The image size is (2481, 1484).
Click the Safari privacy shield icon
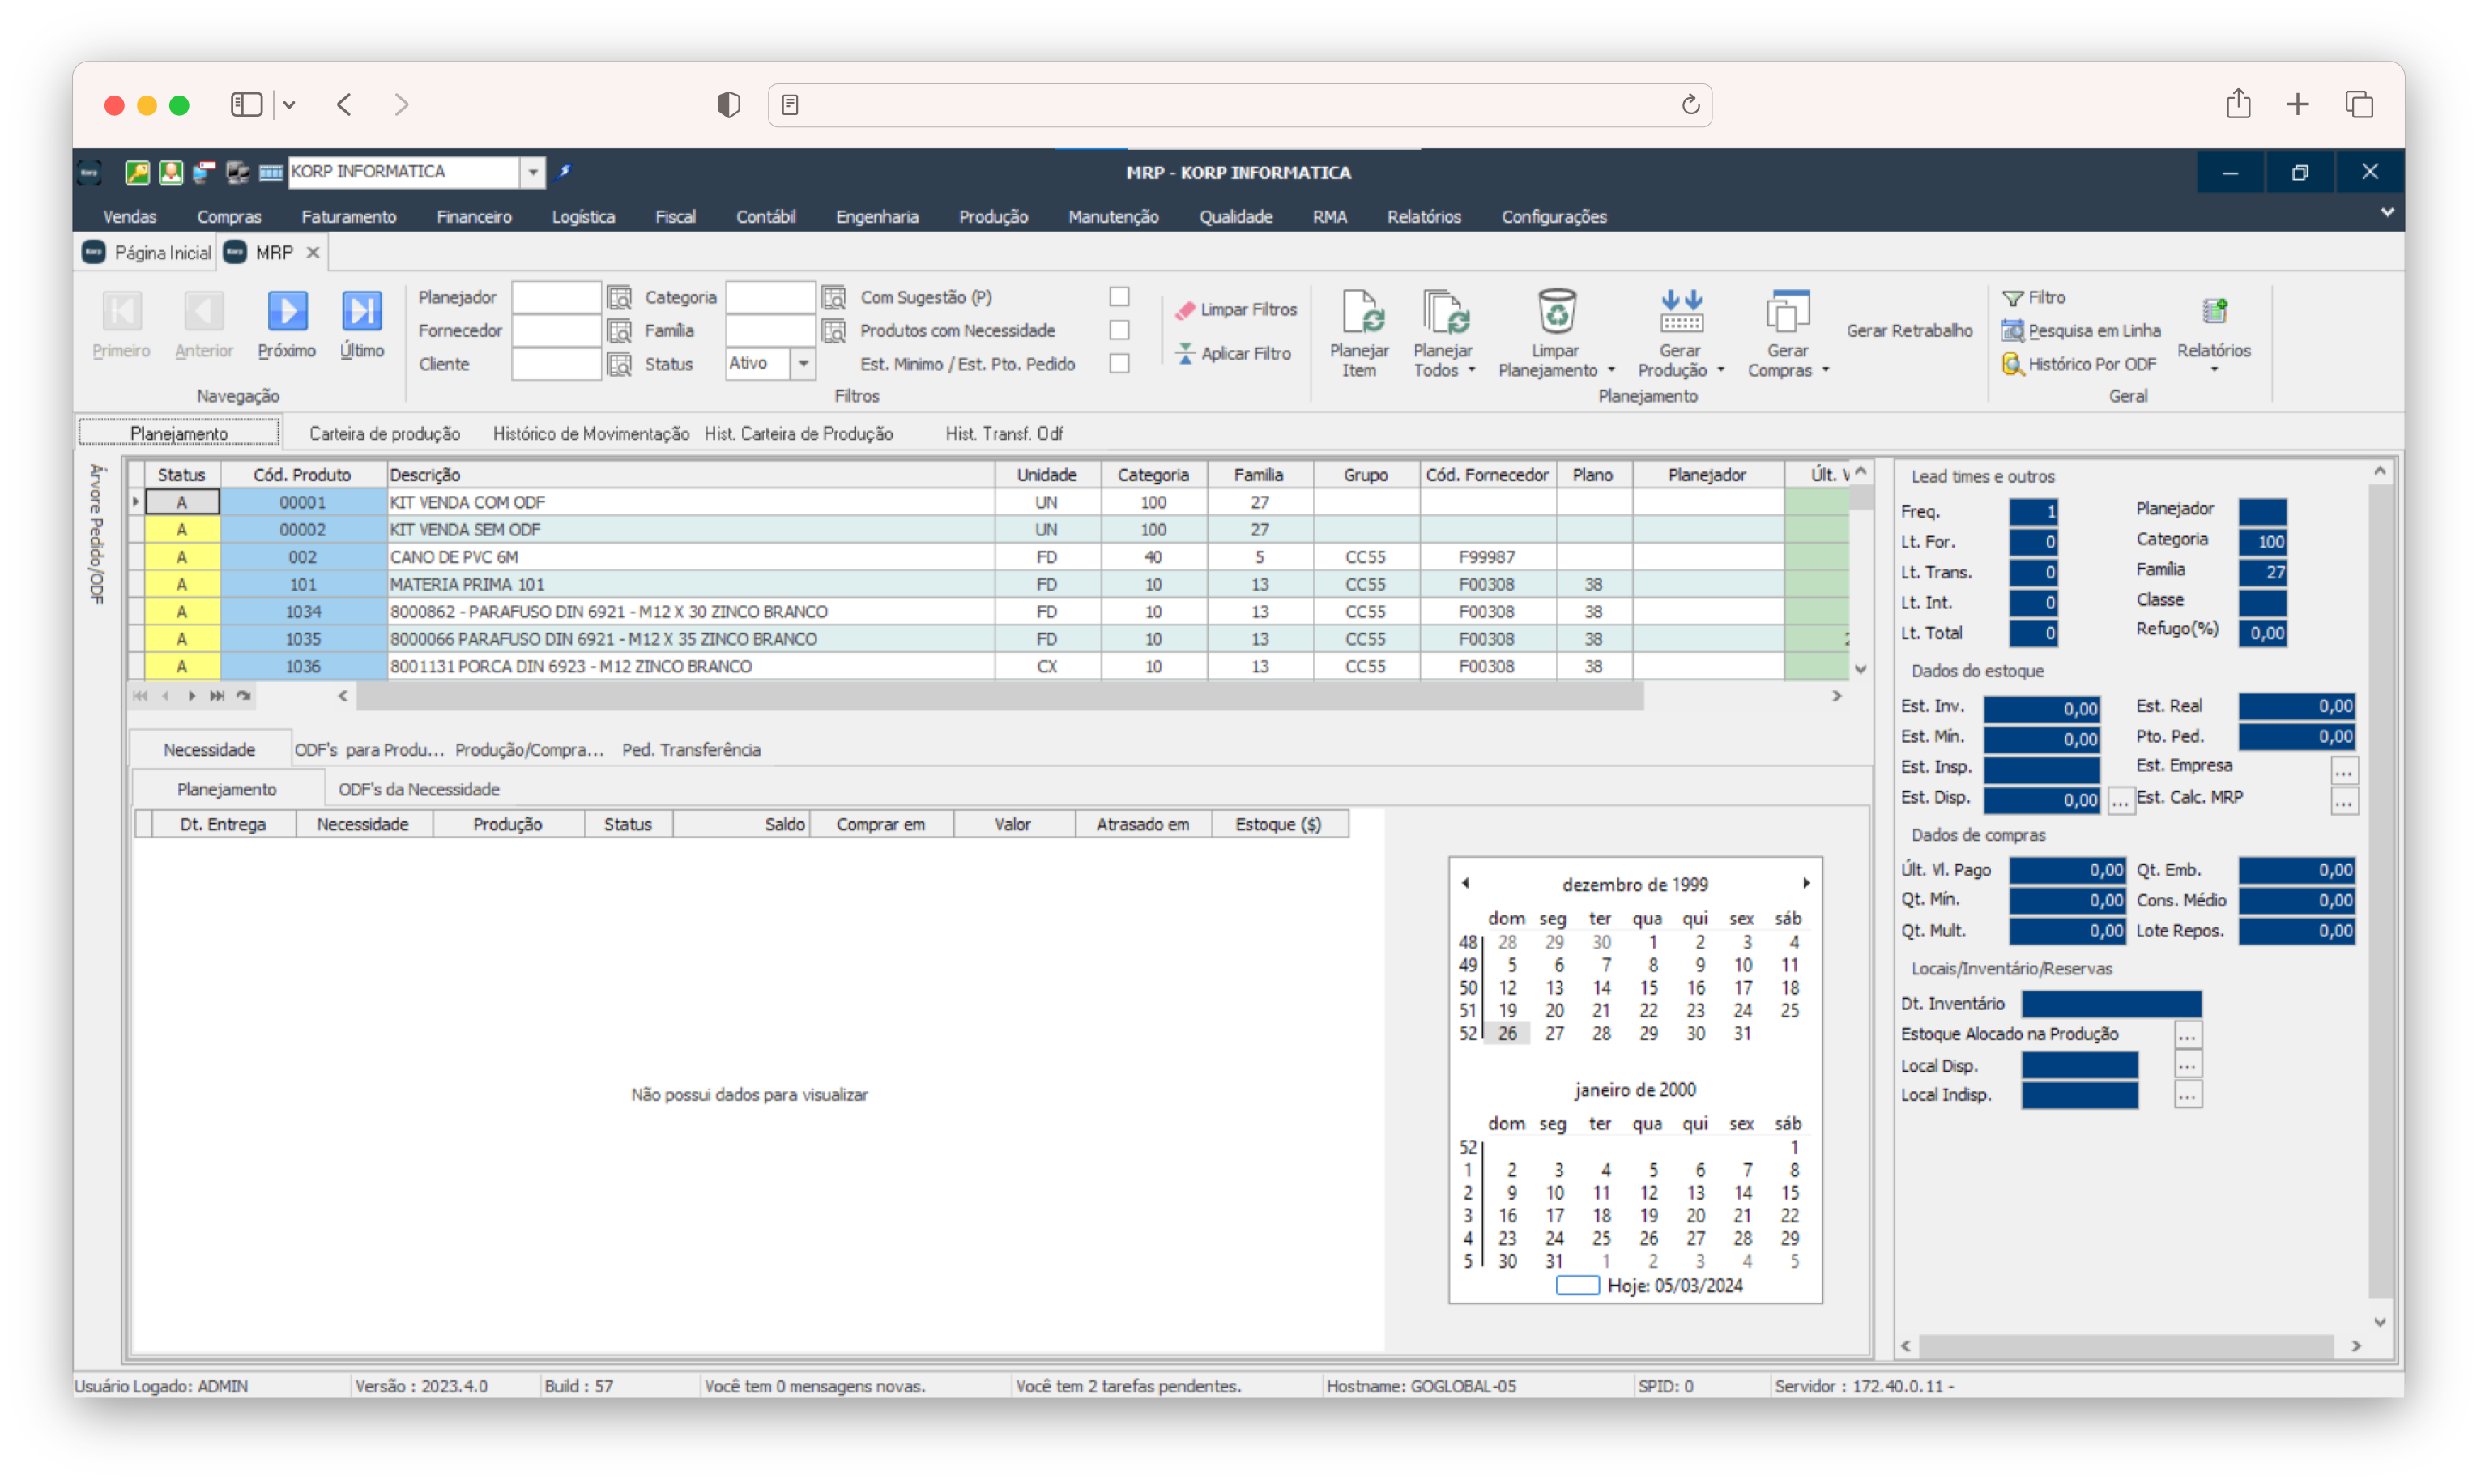728,105
